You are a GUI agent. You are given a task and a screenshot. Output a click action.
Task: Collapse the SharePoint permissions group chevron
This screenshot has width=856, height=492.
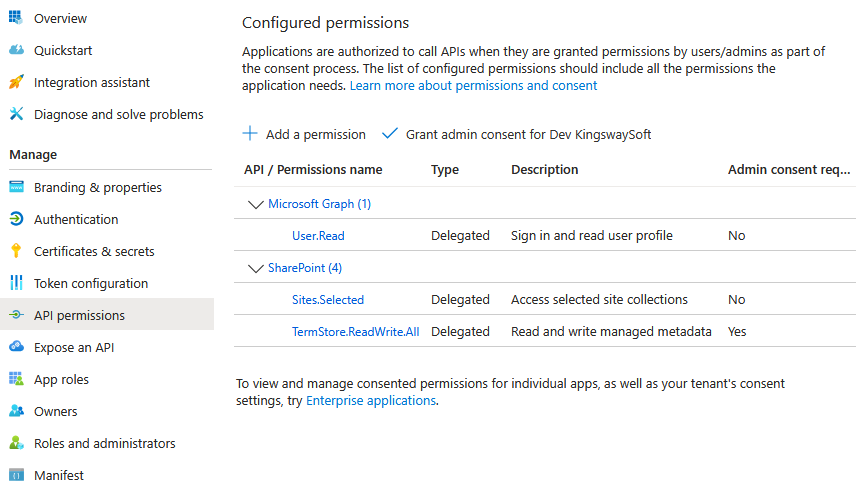pos(254,268)
